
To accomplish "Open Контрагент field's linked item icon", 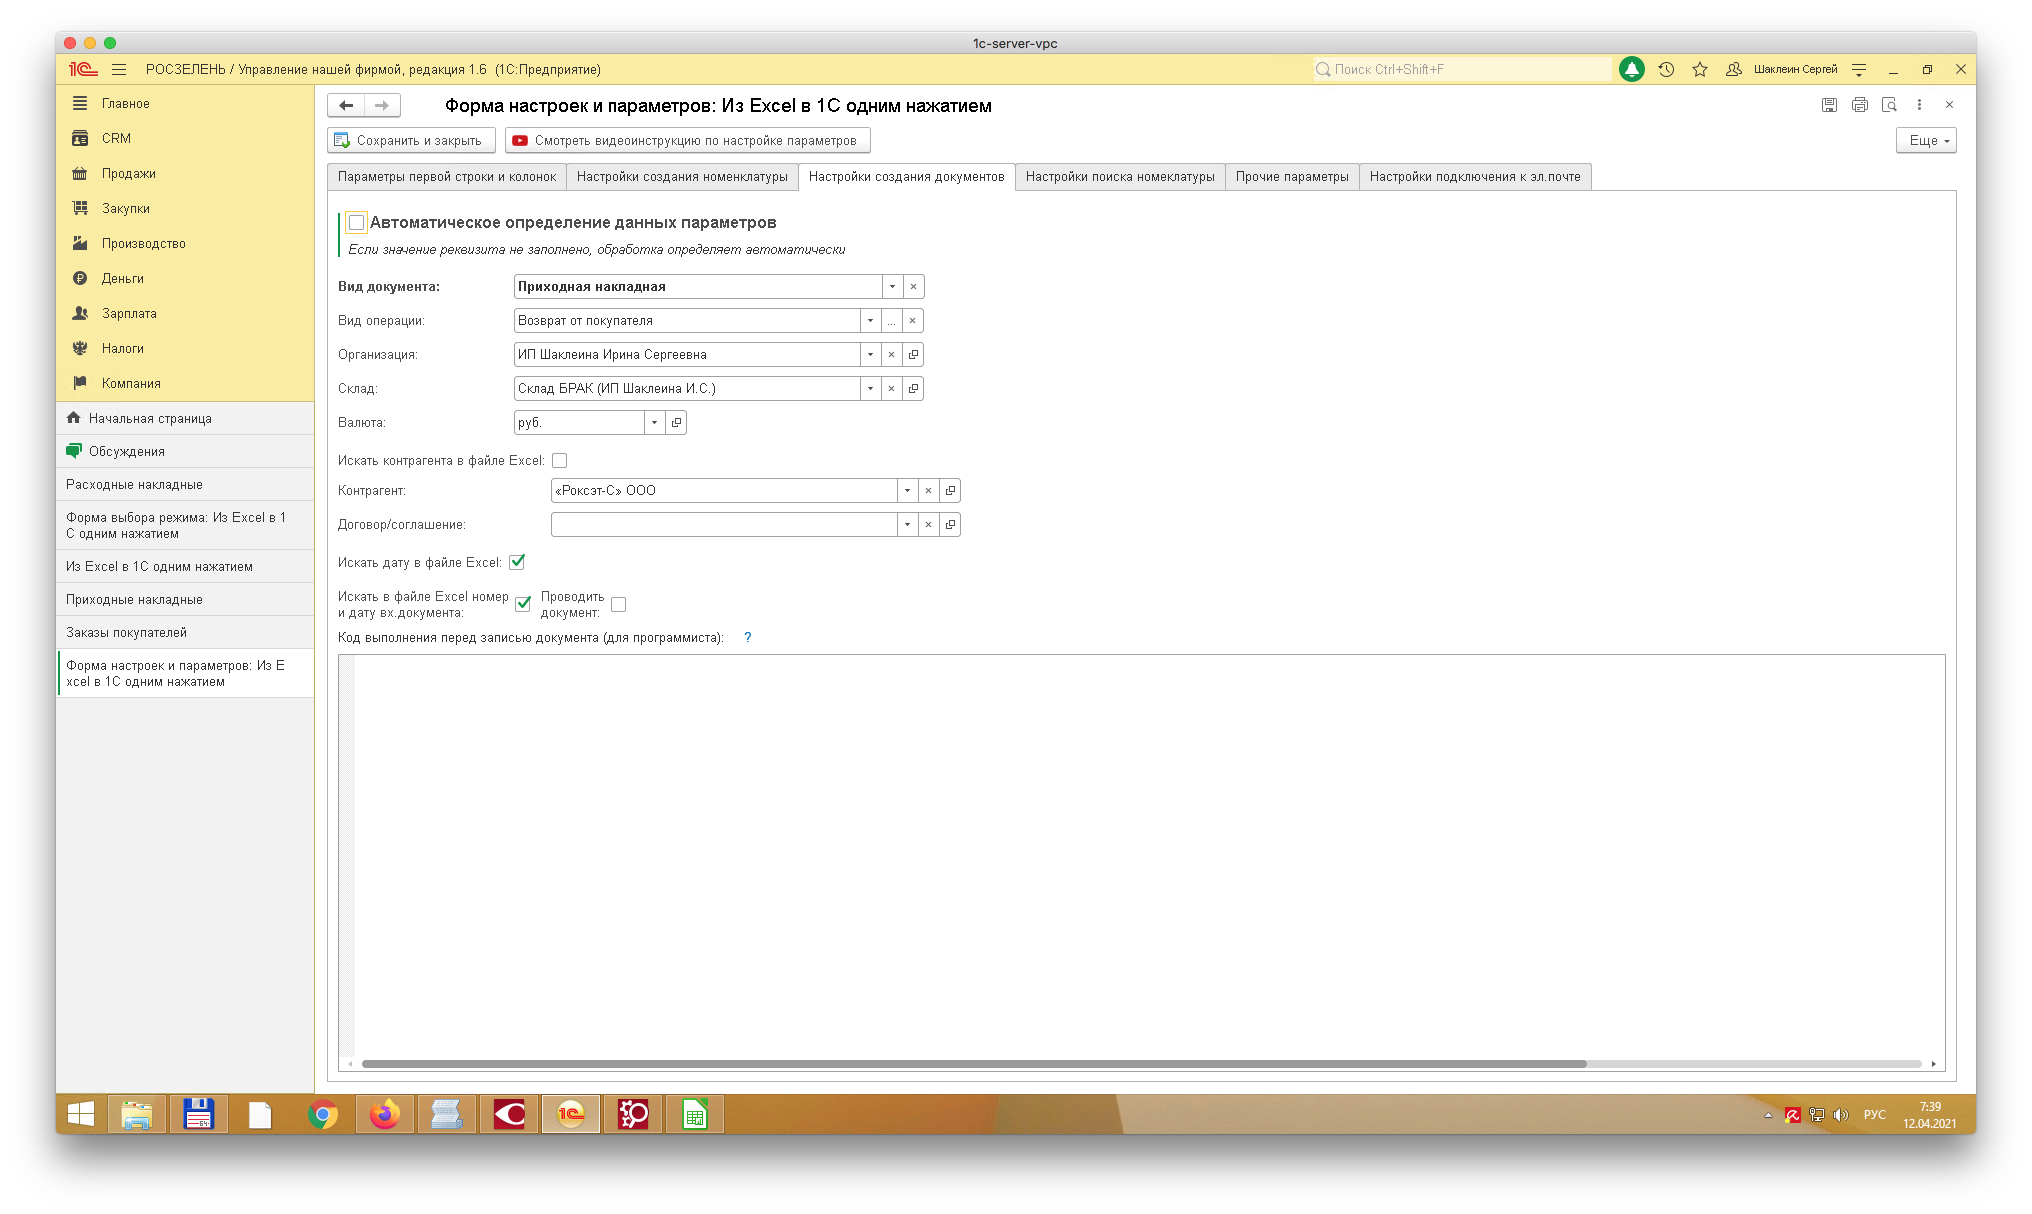I will point(950,490).
